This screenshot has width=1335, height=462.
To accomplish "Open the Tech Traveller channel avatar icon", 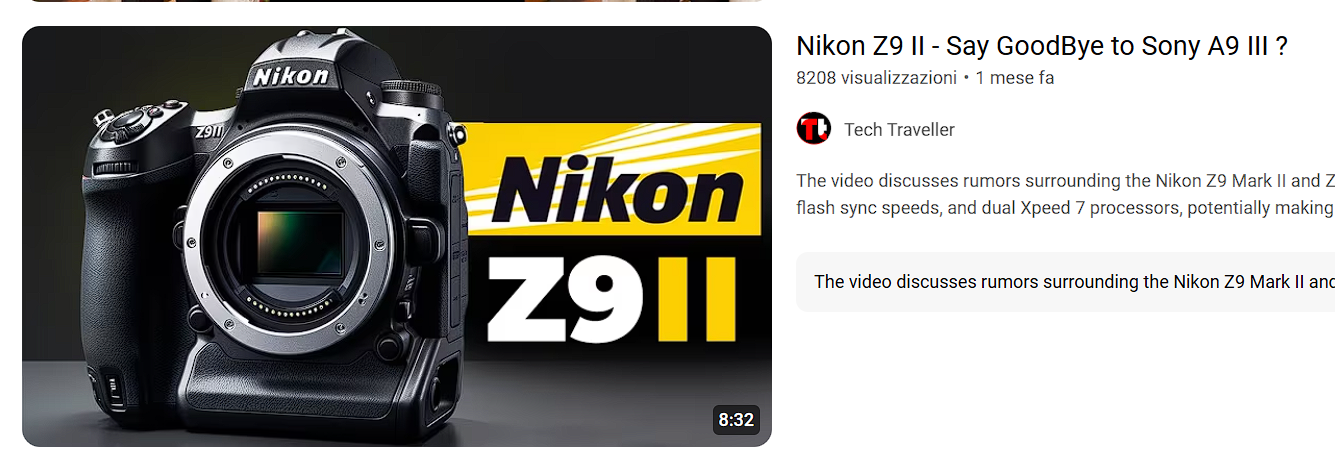I will coord(813,129).
